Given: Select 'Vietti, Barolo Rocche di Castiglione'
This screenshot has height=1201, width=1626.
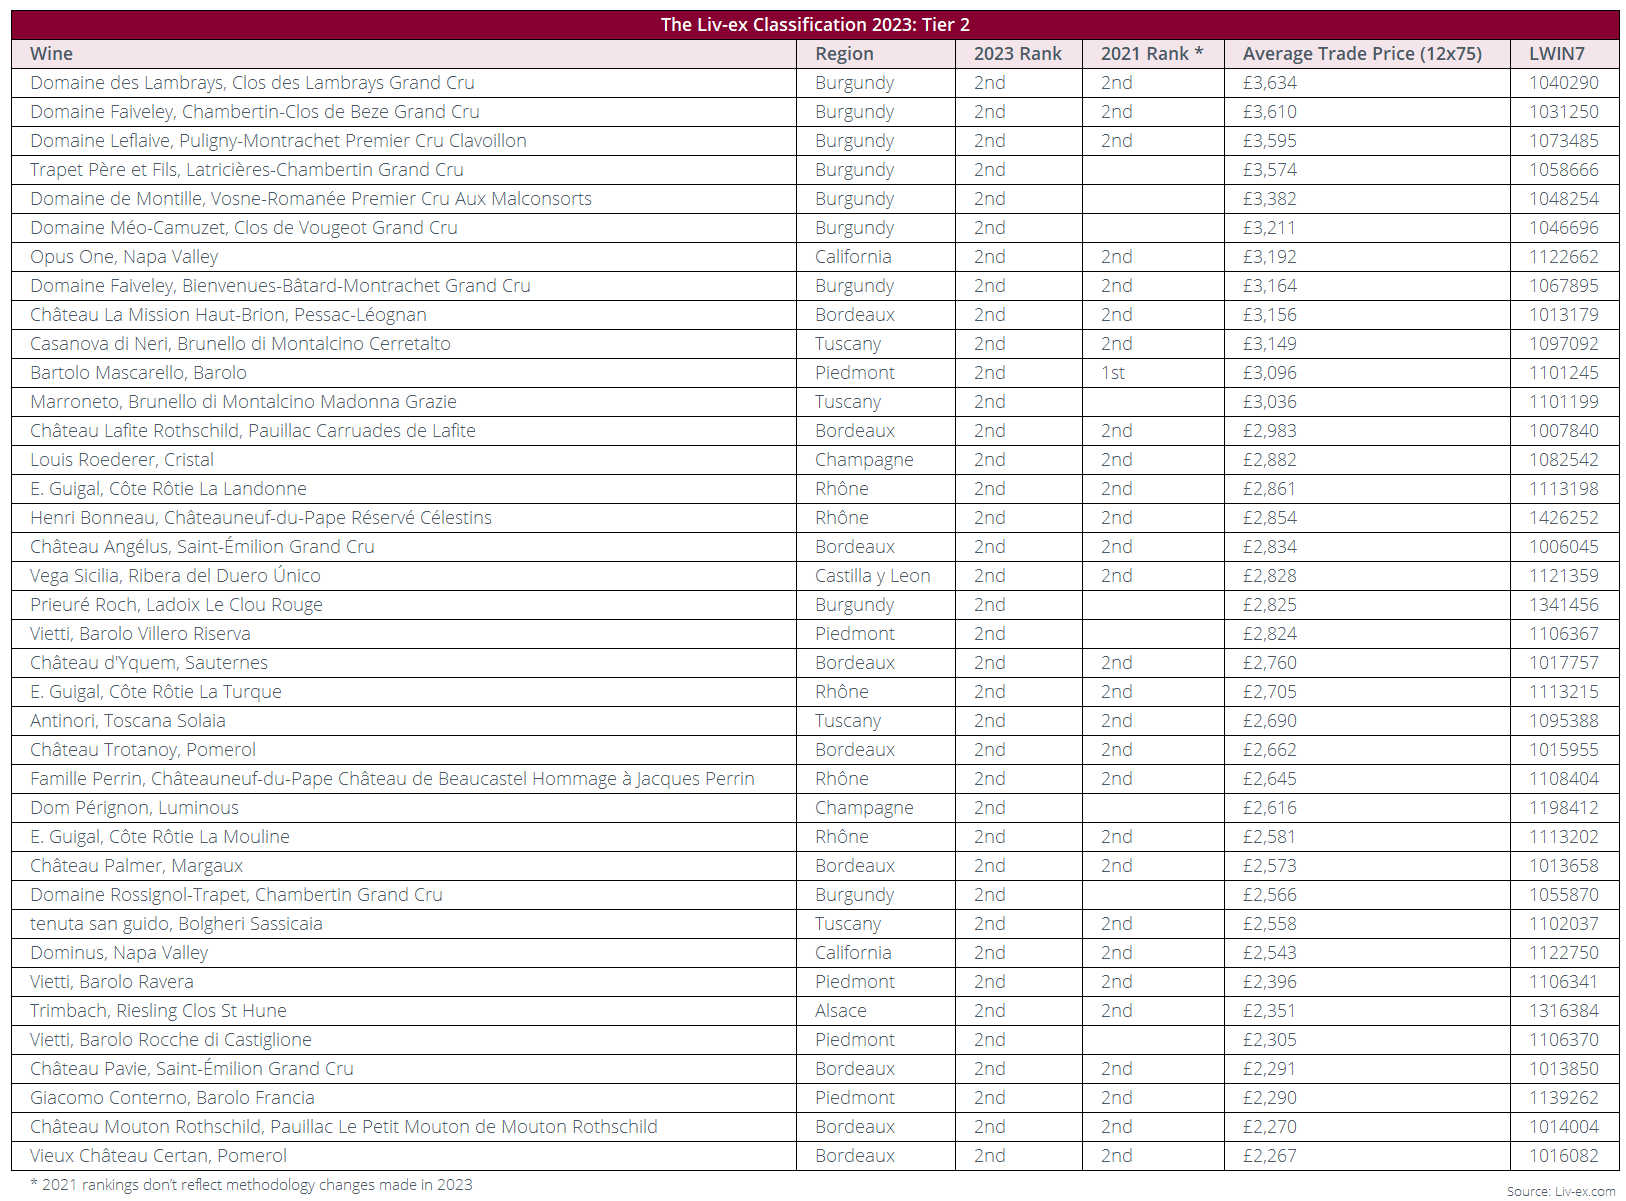Looking at the screenshot, I should [x=171, y=1040].
